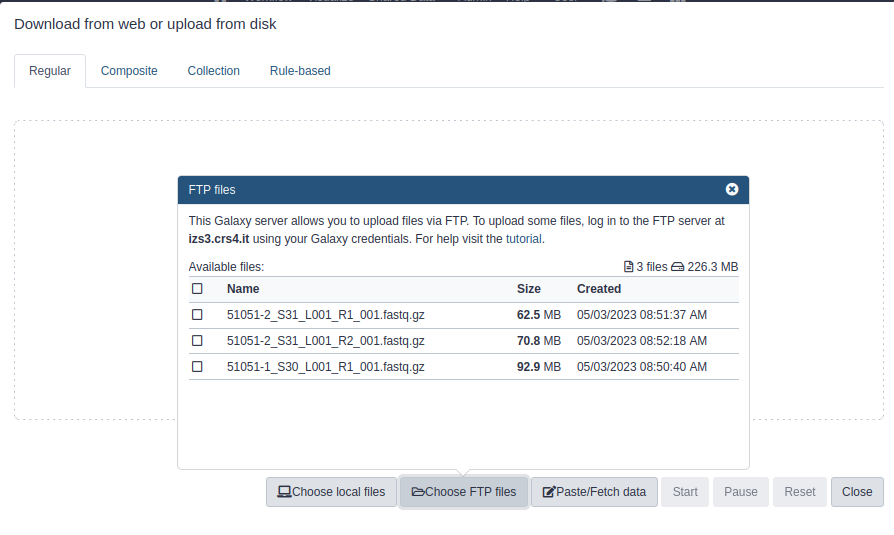
Task: Click the Start upload button
Action: click(x=685, y=492)
